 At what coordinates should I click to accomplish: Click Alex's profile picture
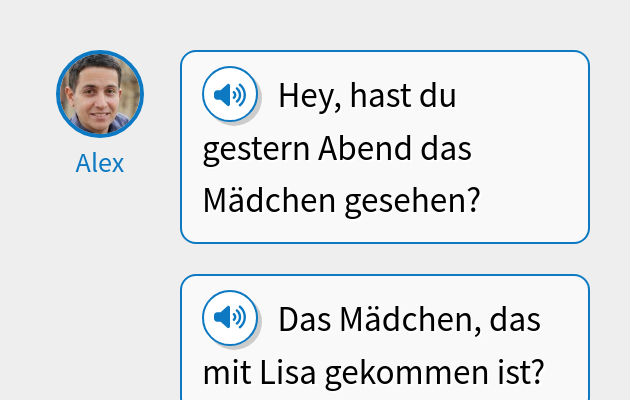[100, 94]
